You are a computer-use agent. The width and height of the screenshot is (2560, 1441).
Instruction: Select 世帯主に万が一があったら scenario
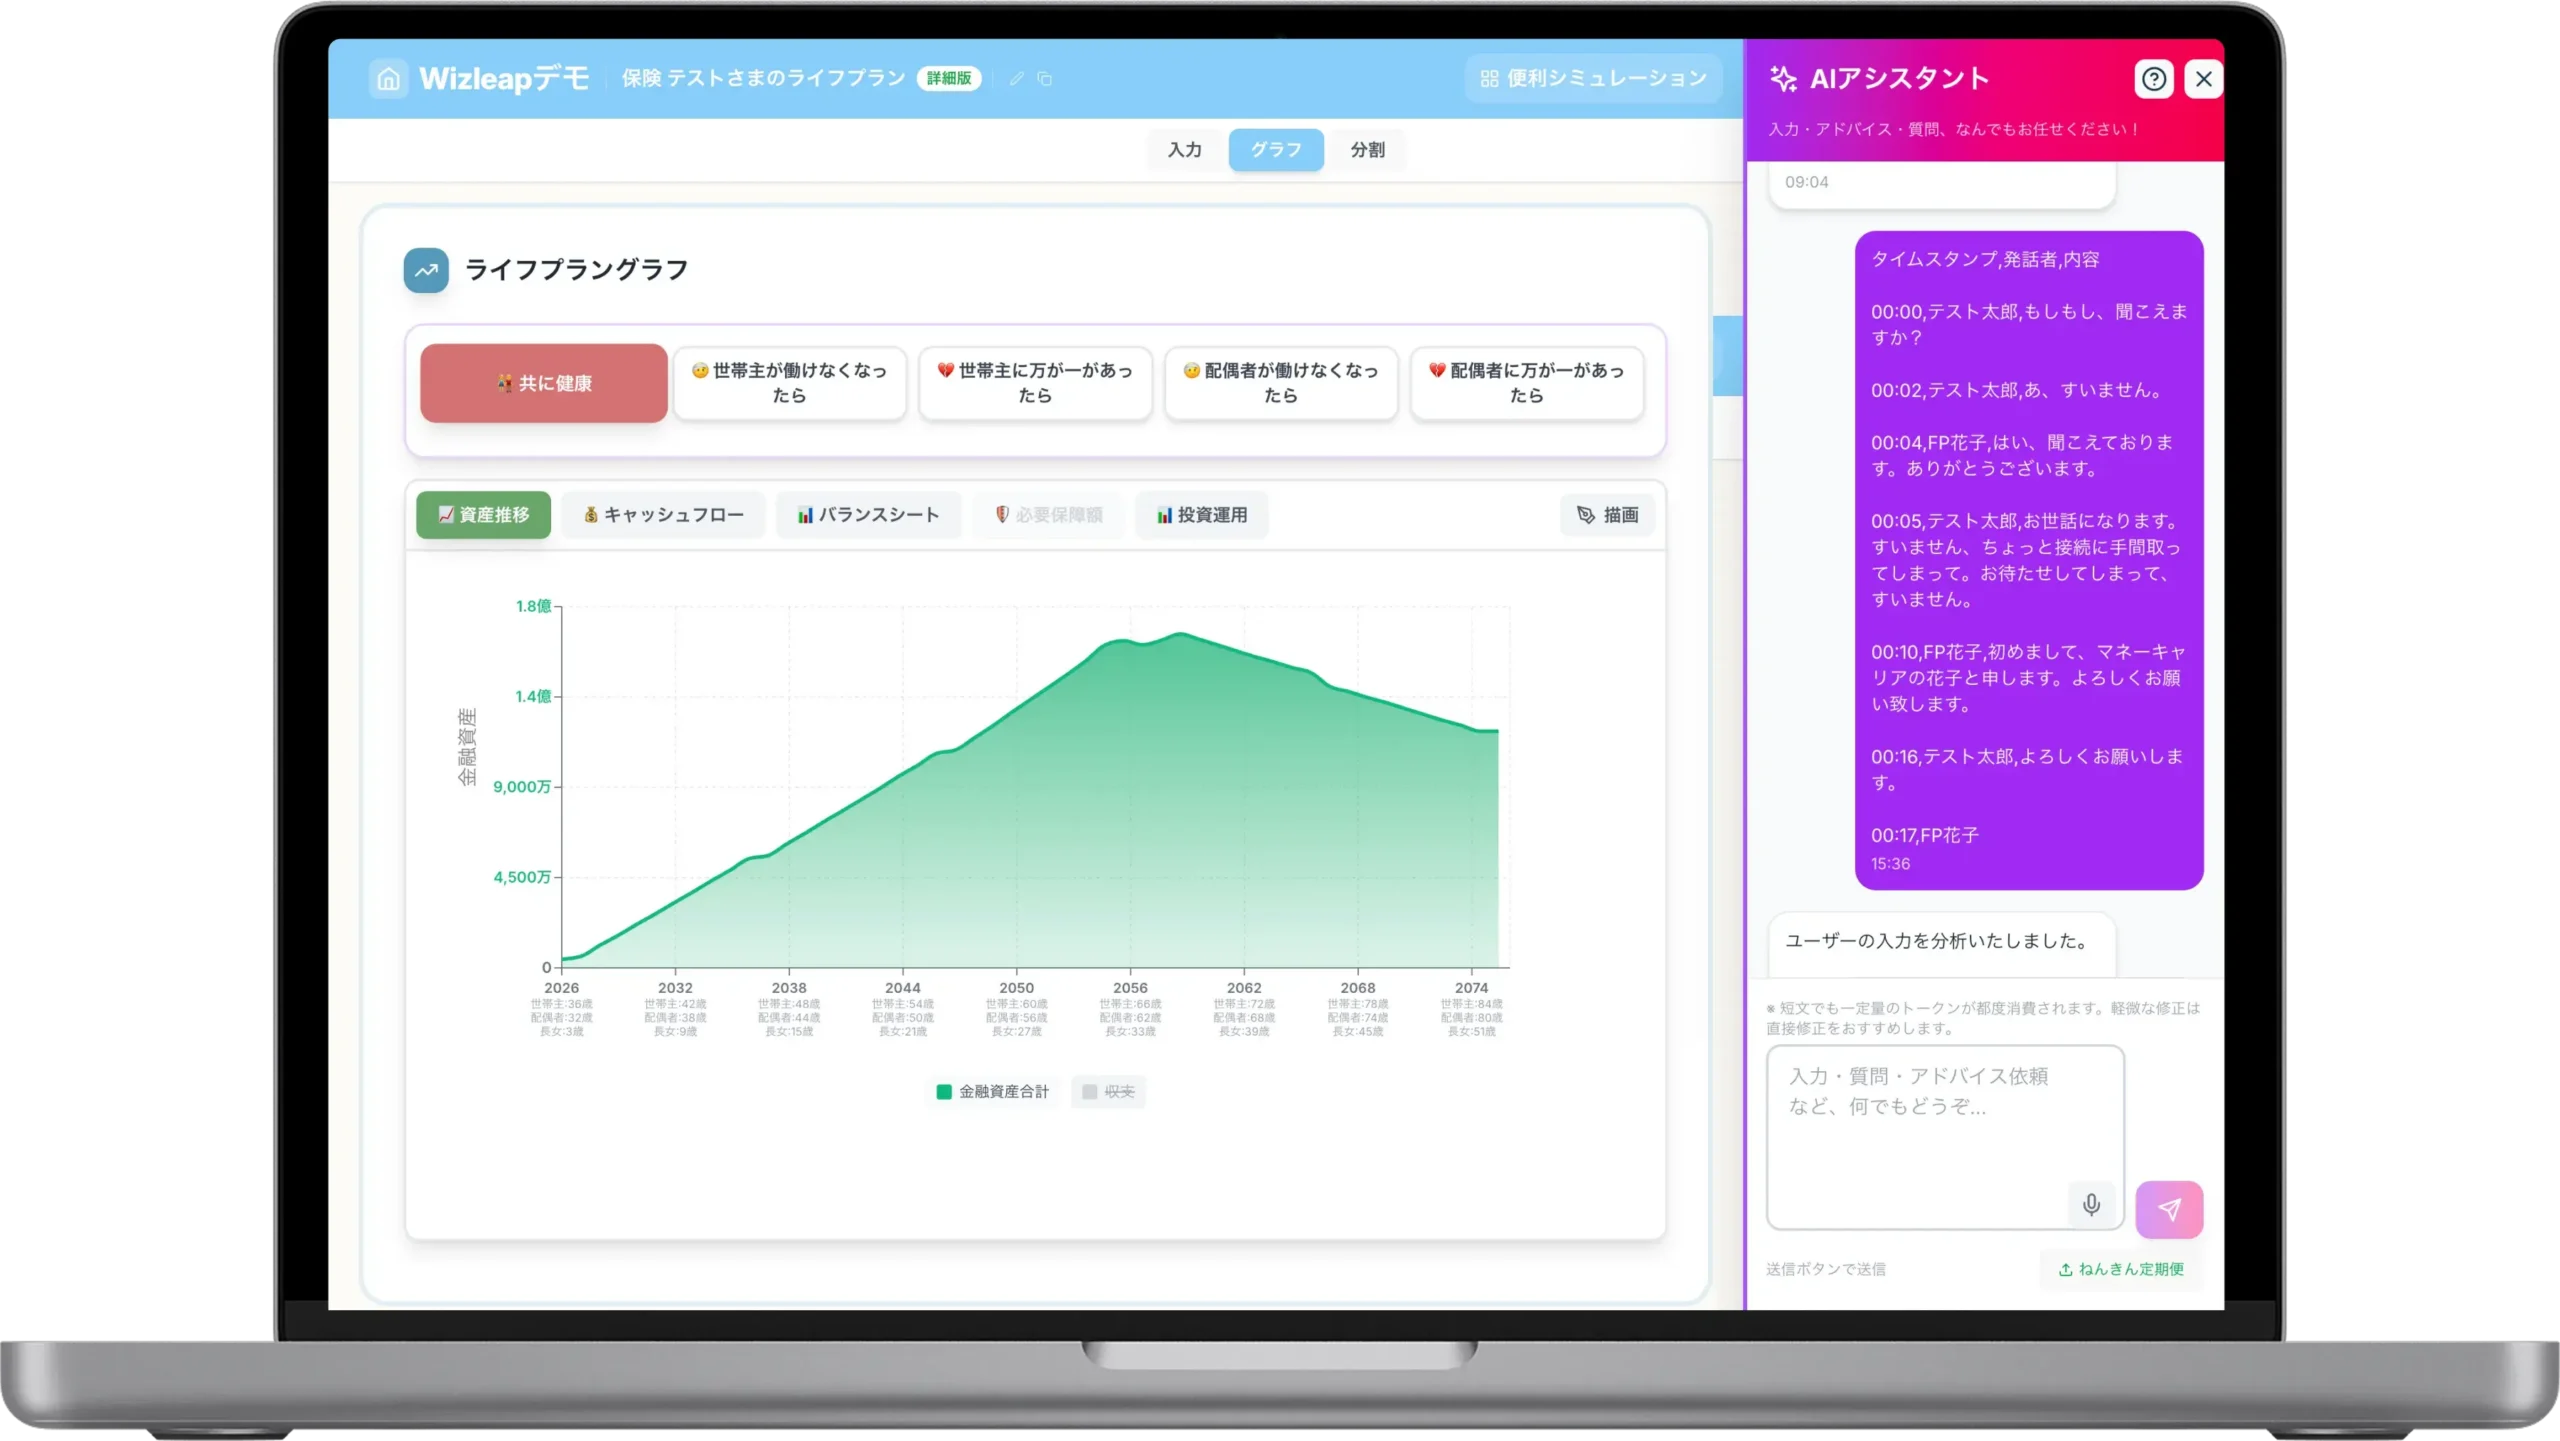(1035, 383)
